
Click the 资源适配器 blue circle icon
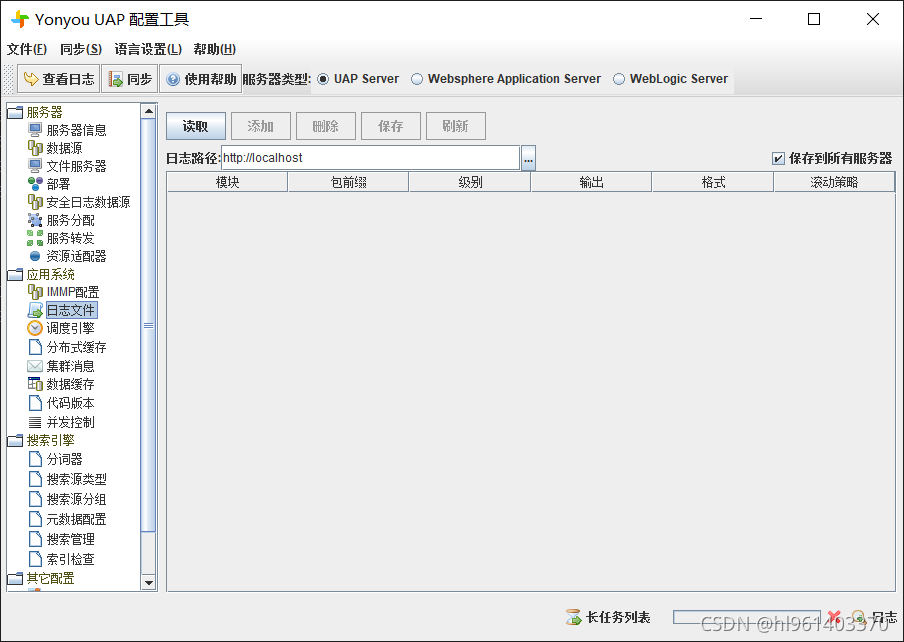click(35, 256)
